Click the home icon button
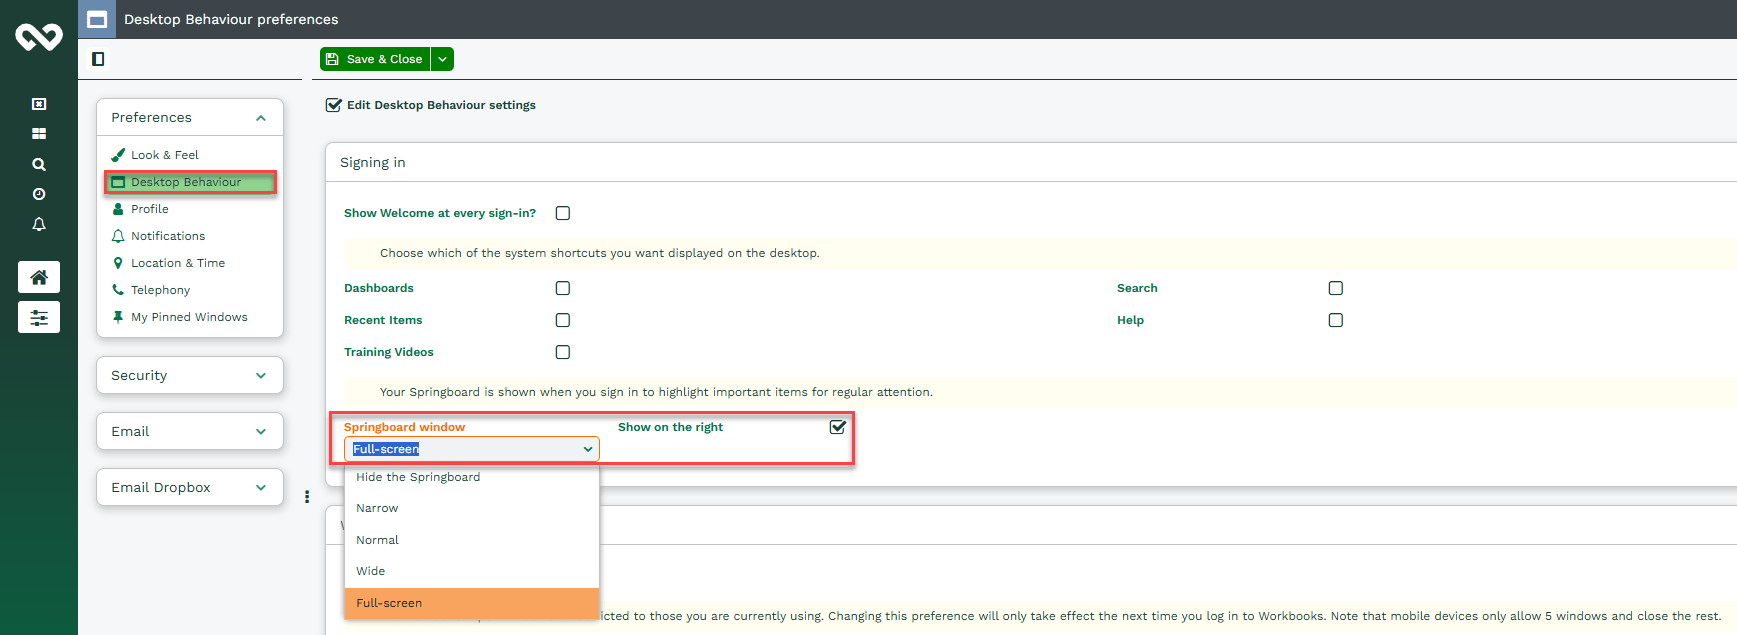 (x=39, y=277)
